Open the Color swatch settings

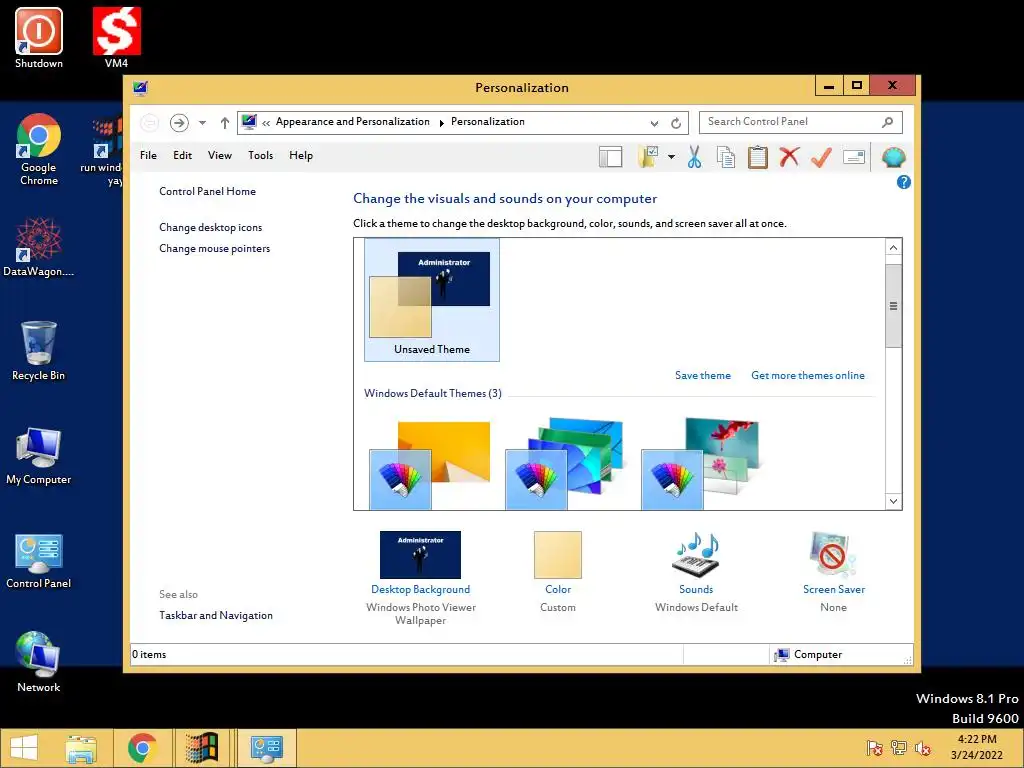tap(558, 555)
